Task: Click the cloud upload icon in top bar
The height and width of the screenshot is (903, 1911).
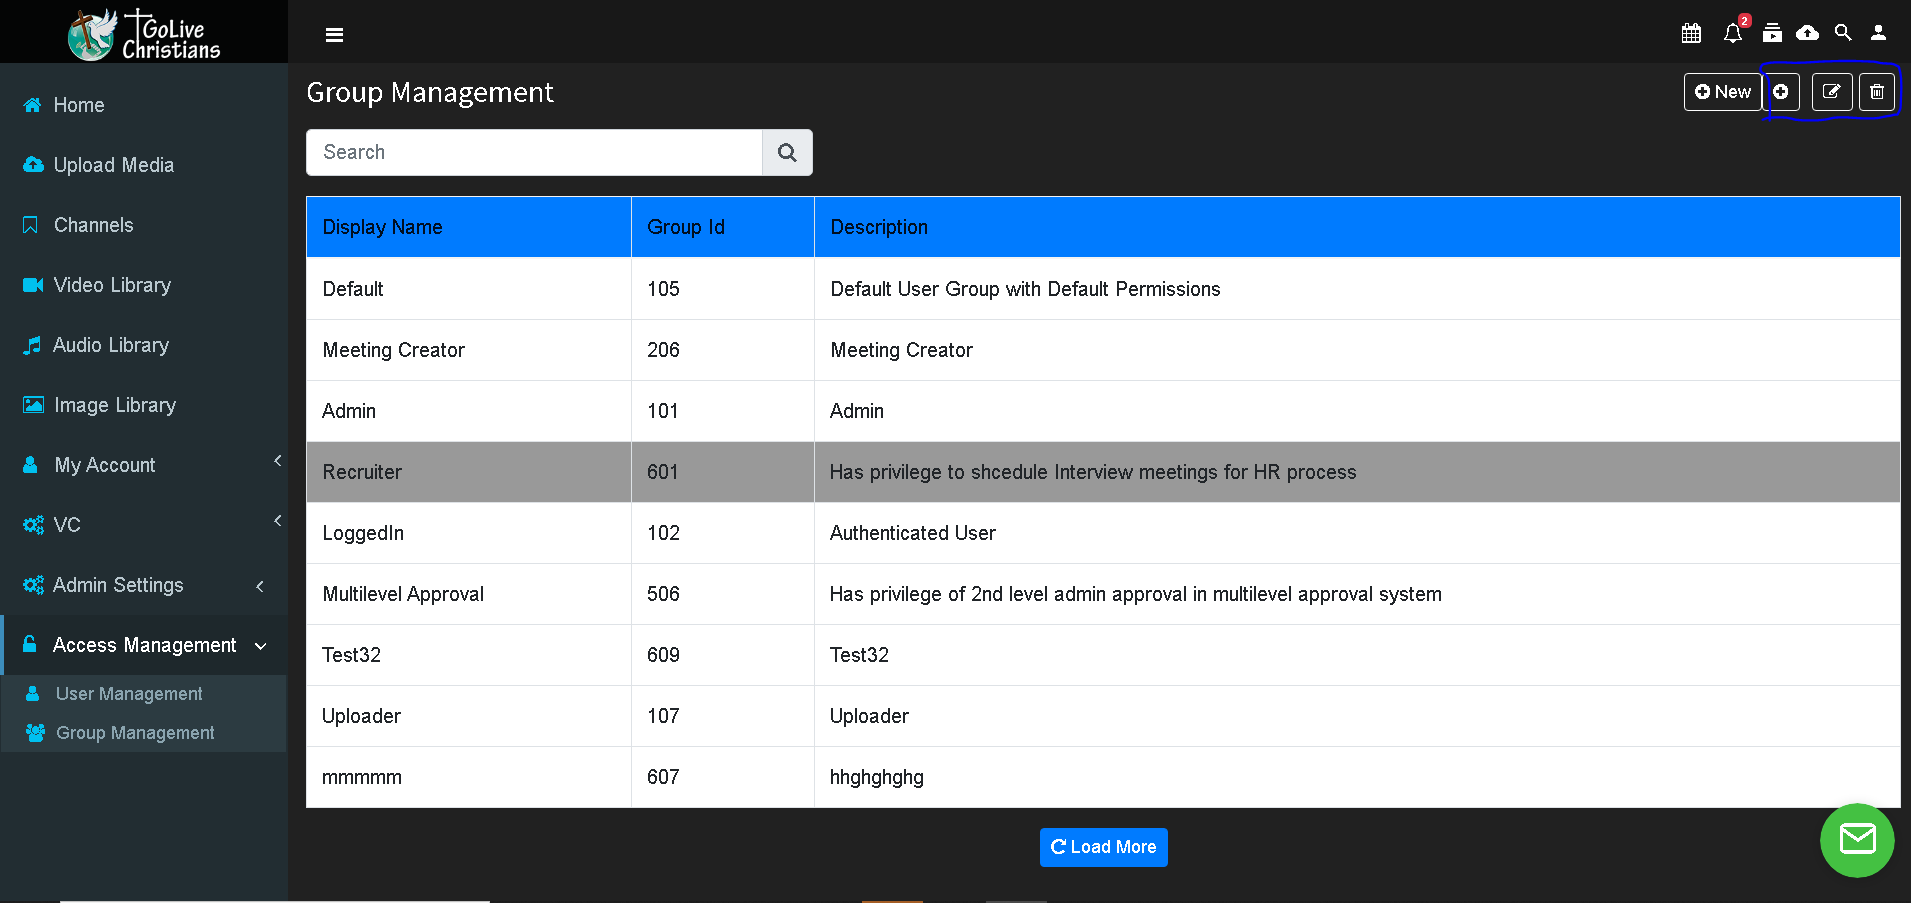Action: 1808,33
